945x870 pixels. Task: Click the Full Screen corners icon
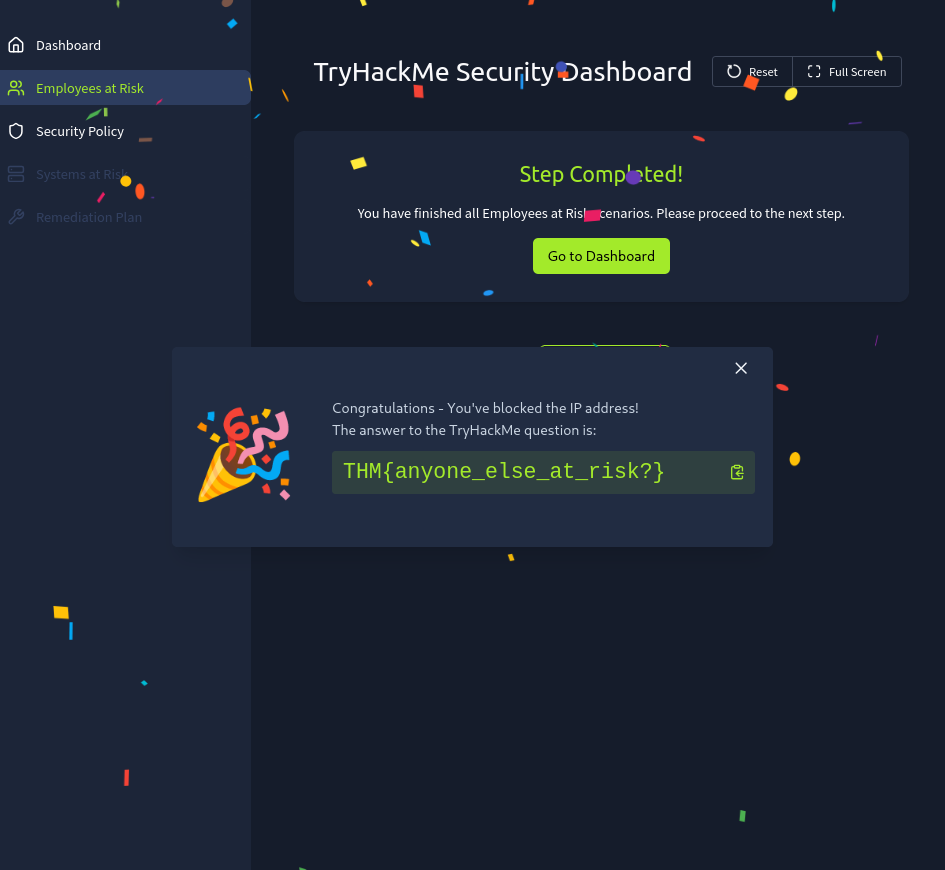pos(814,71)
